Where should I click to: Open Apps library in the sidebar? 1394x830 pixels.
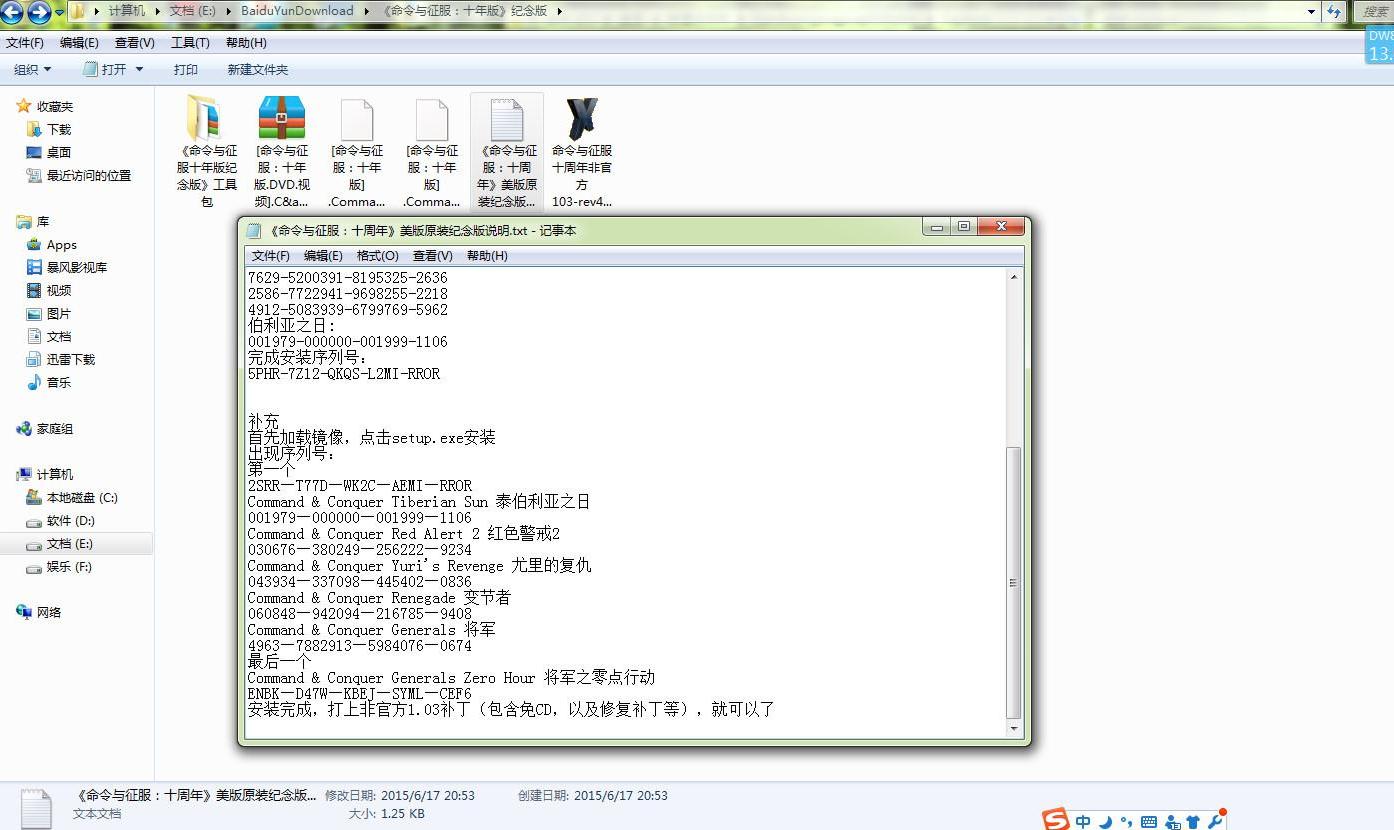point(52,244)
